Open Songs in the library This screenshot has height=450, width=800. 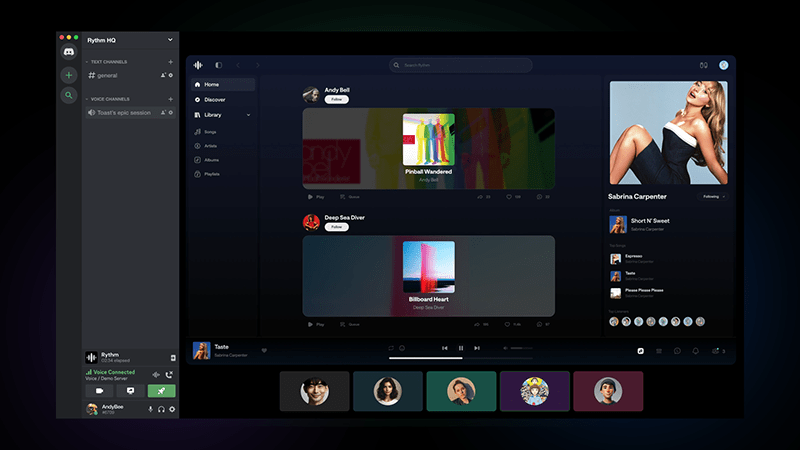(206, 132)
